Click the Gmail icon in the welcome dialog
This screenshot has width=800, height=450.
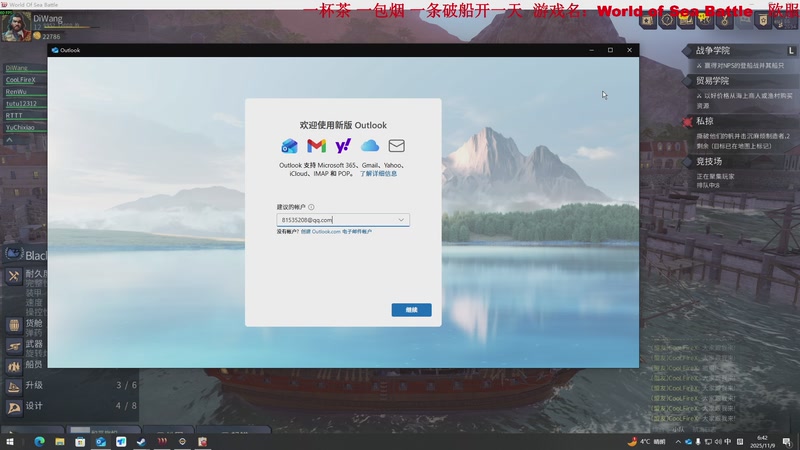click(316, 146)
